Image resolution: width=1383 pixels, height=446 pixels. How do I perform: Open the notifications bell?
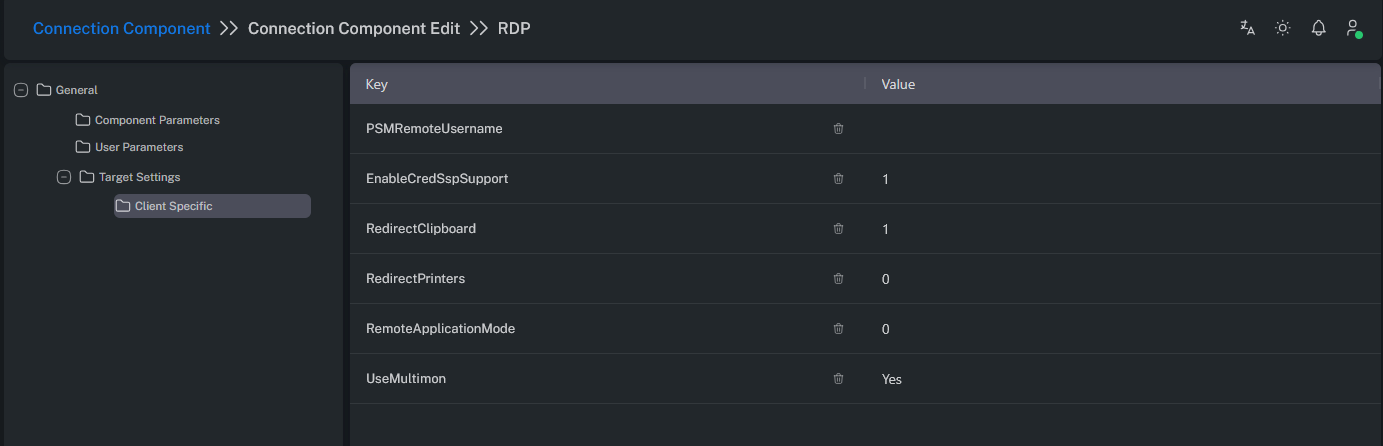1318,28
